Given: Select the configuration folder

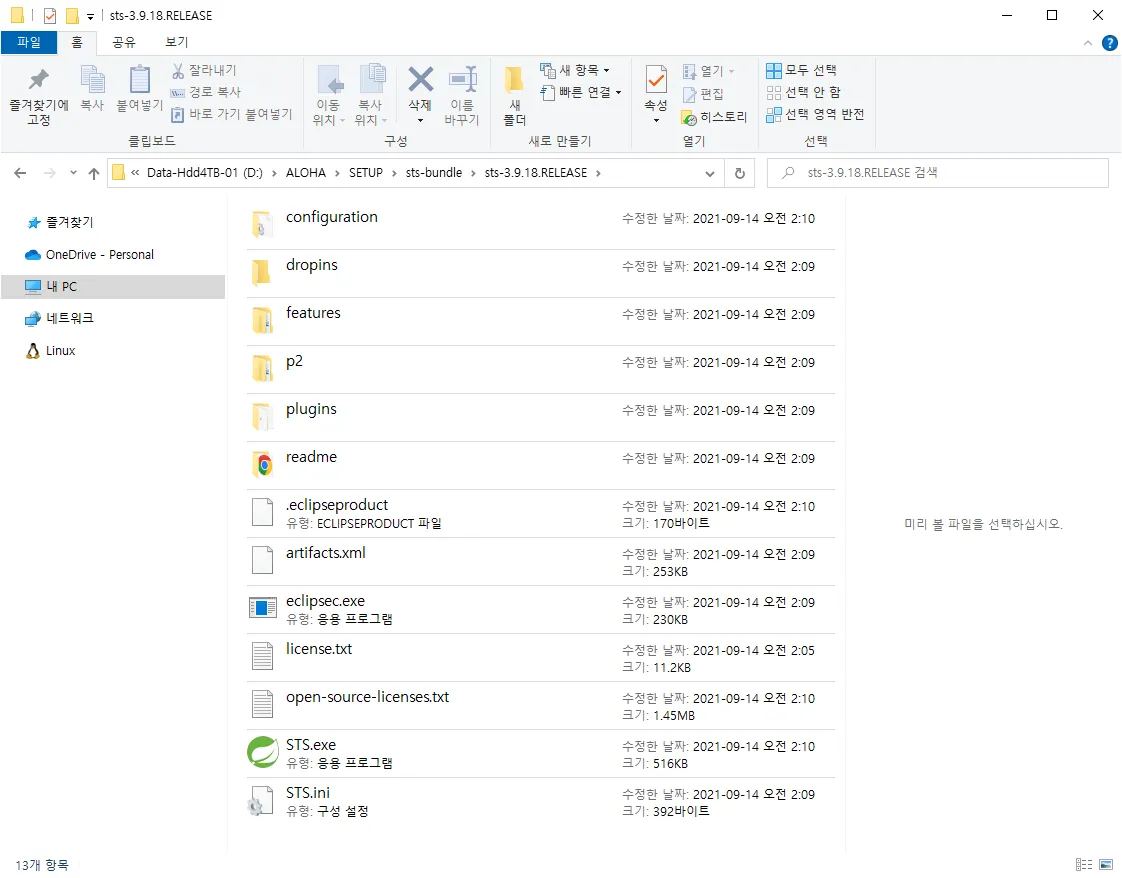Looking at the screenshot, I should point(540,225).
